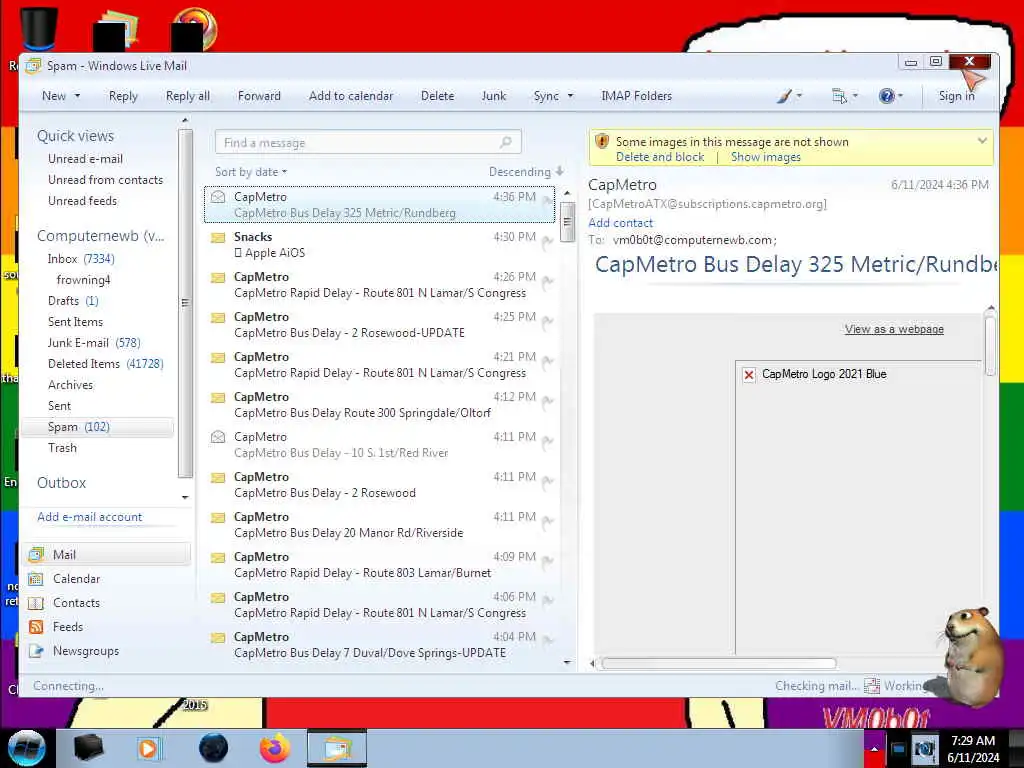
Task: Open the Inbox (7334) folder
Action: click(81, 259)
